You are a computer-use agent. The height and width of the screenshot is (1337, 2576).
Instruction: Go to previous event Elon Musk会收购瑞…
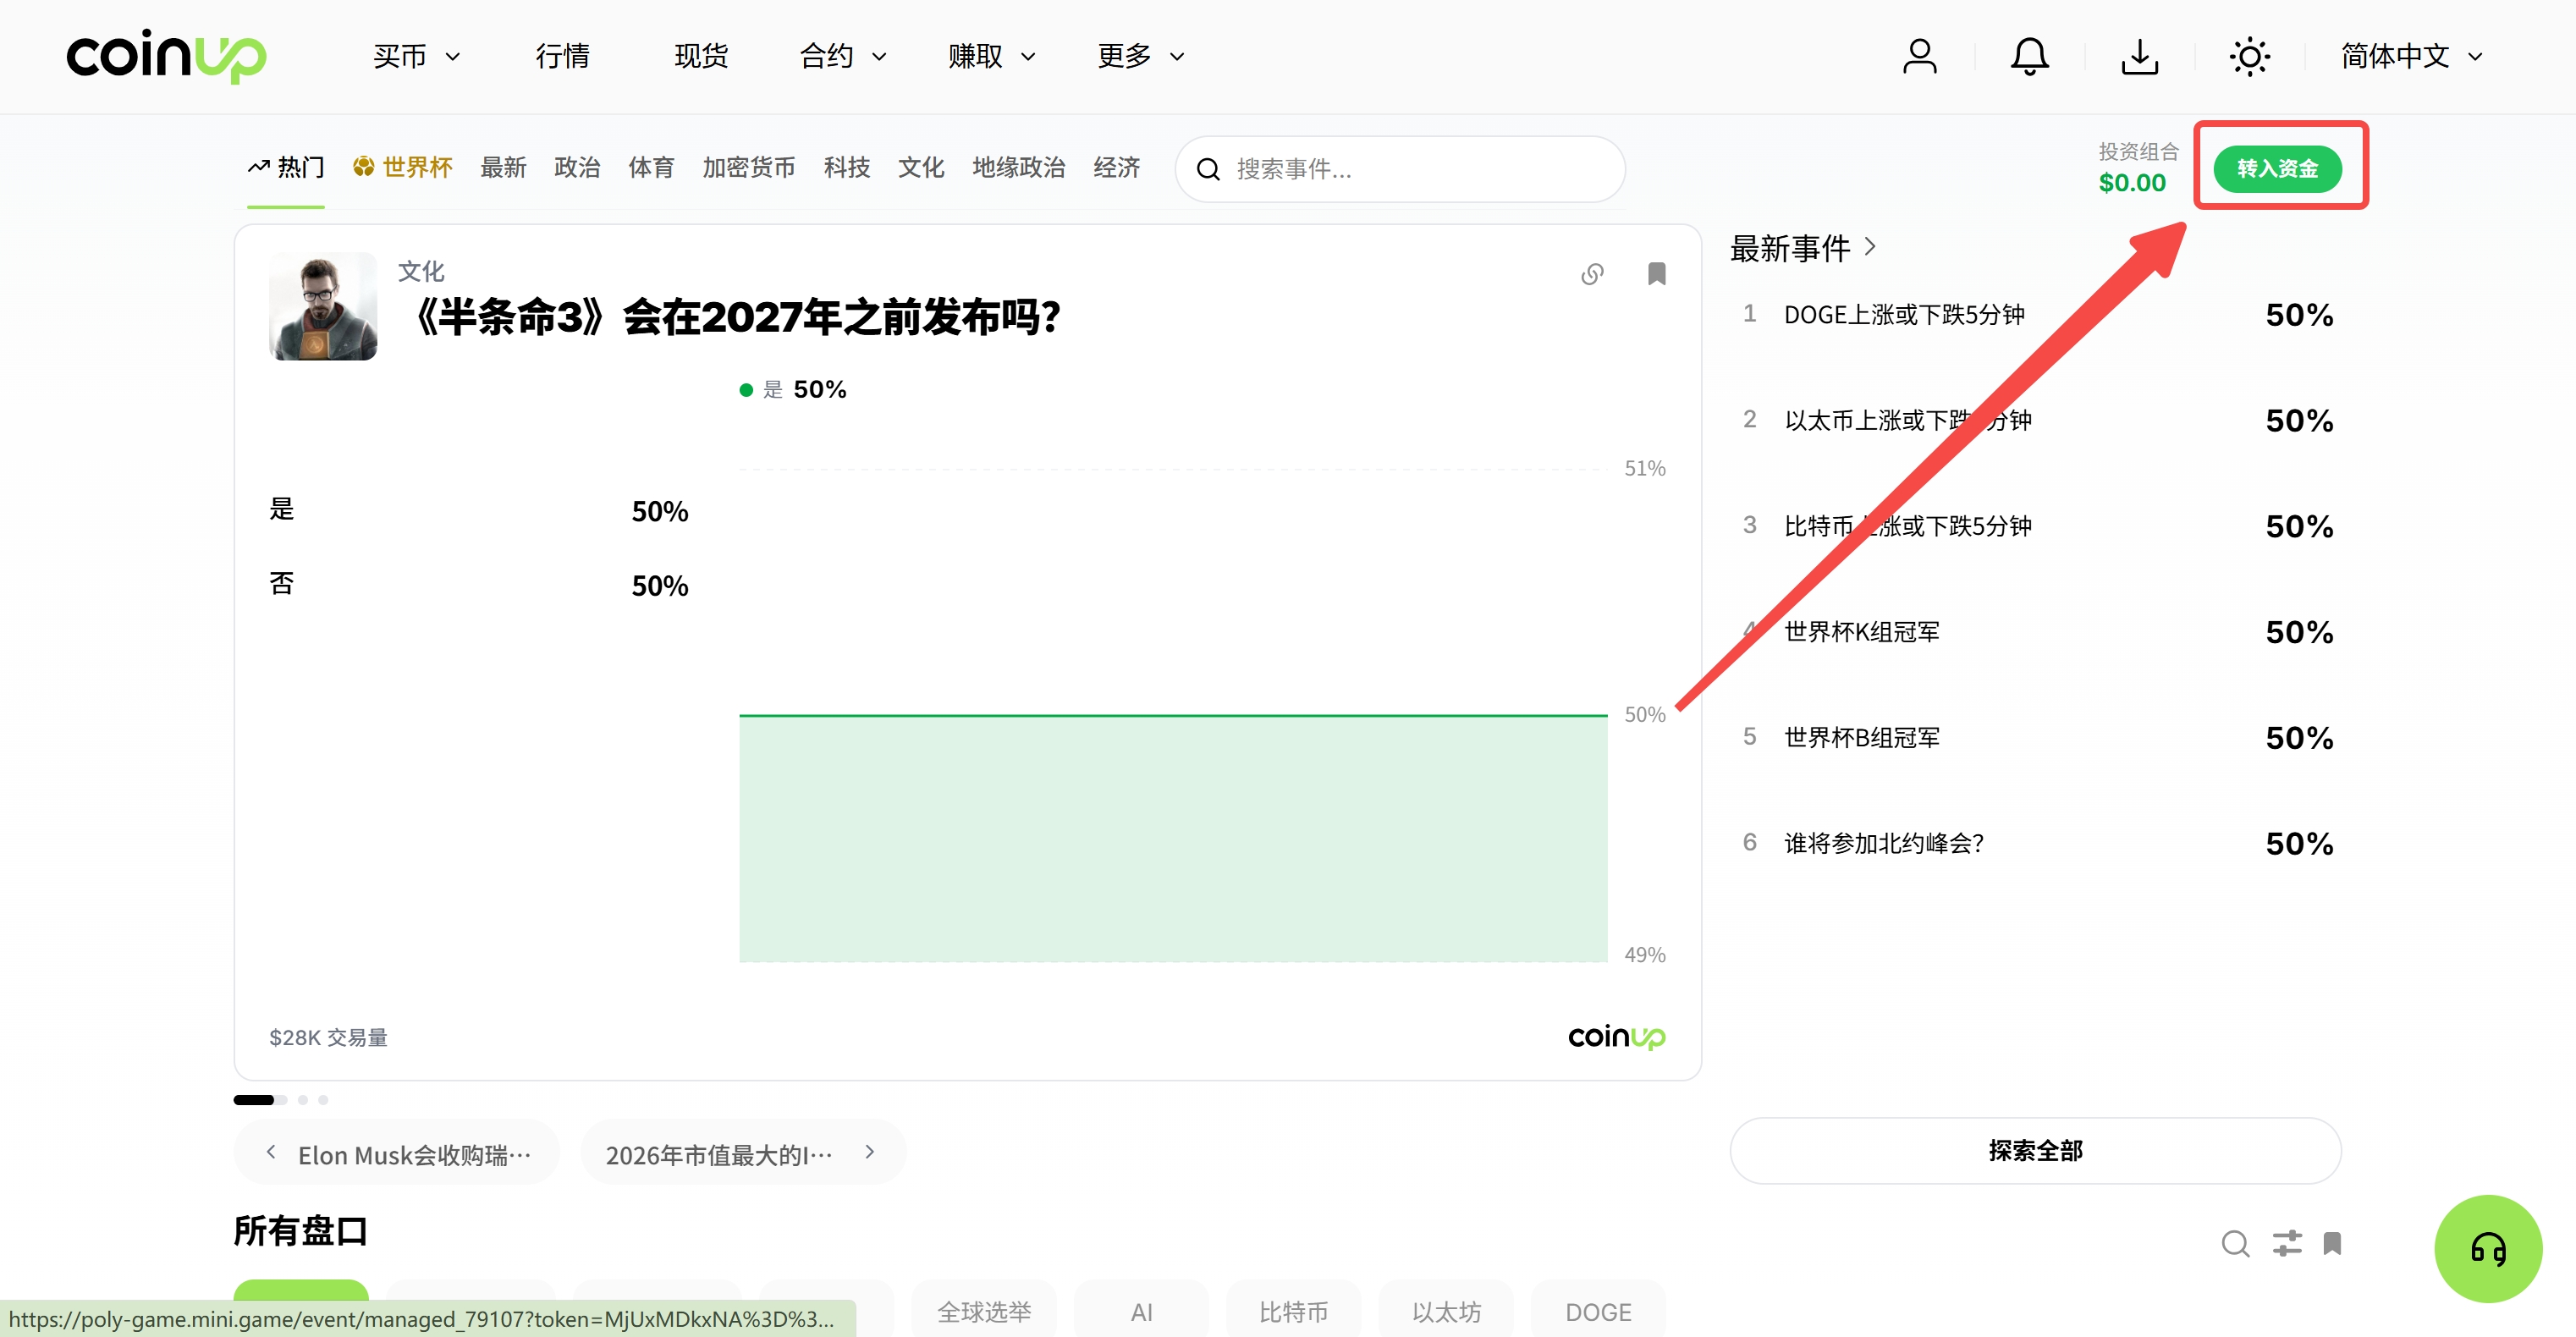point(396,1153)
